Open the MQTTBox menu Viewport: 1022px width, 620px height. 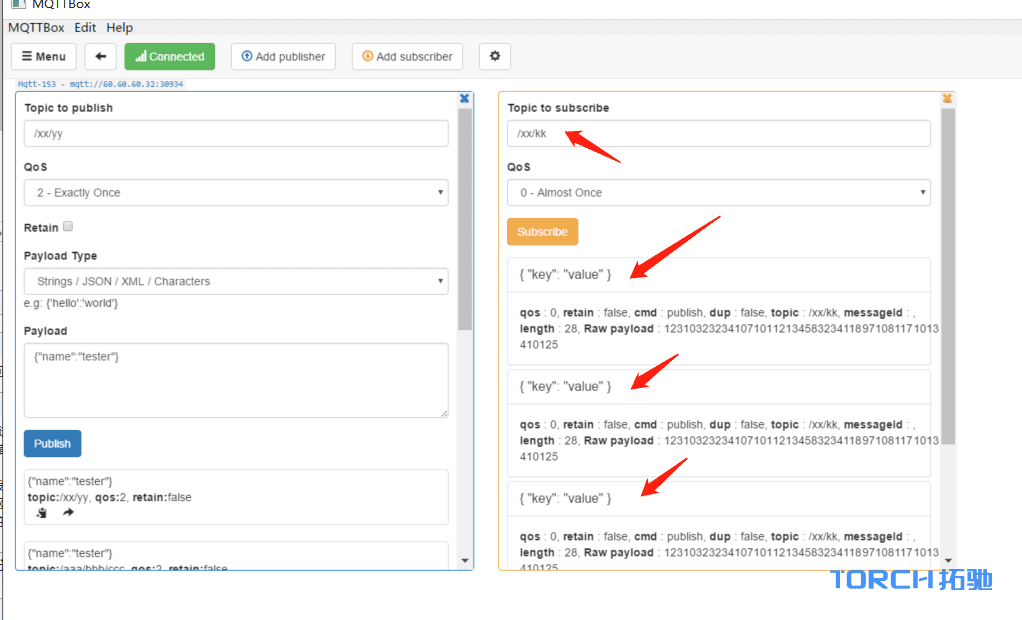(x=36, y=27)
